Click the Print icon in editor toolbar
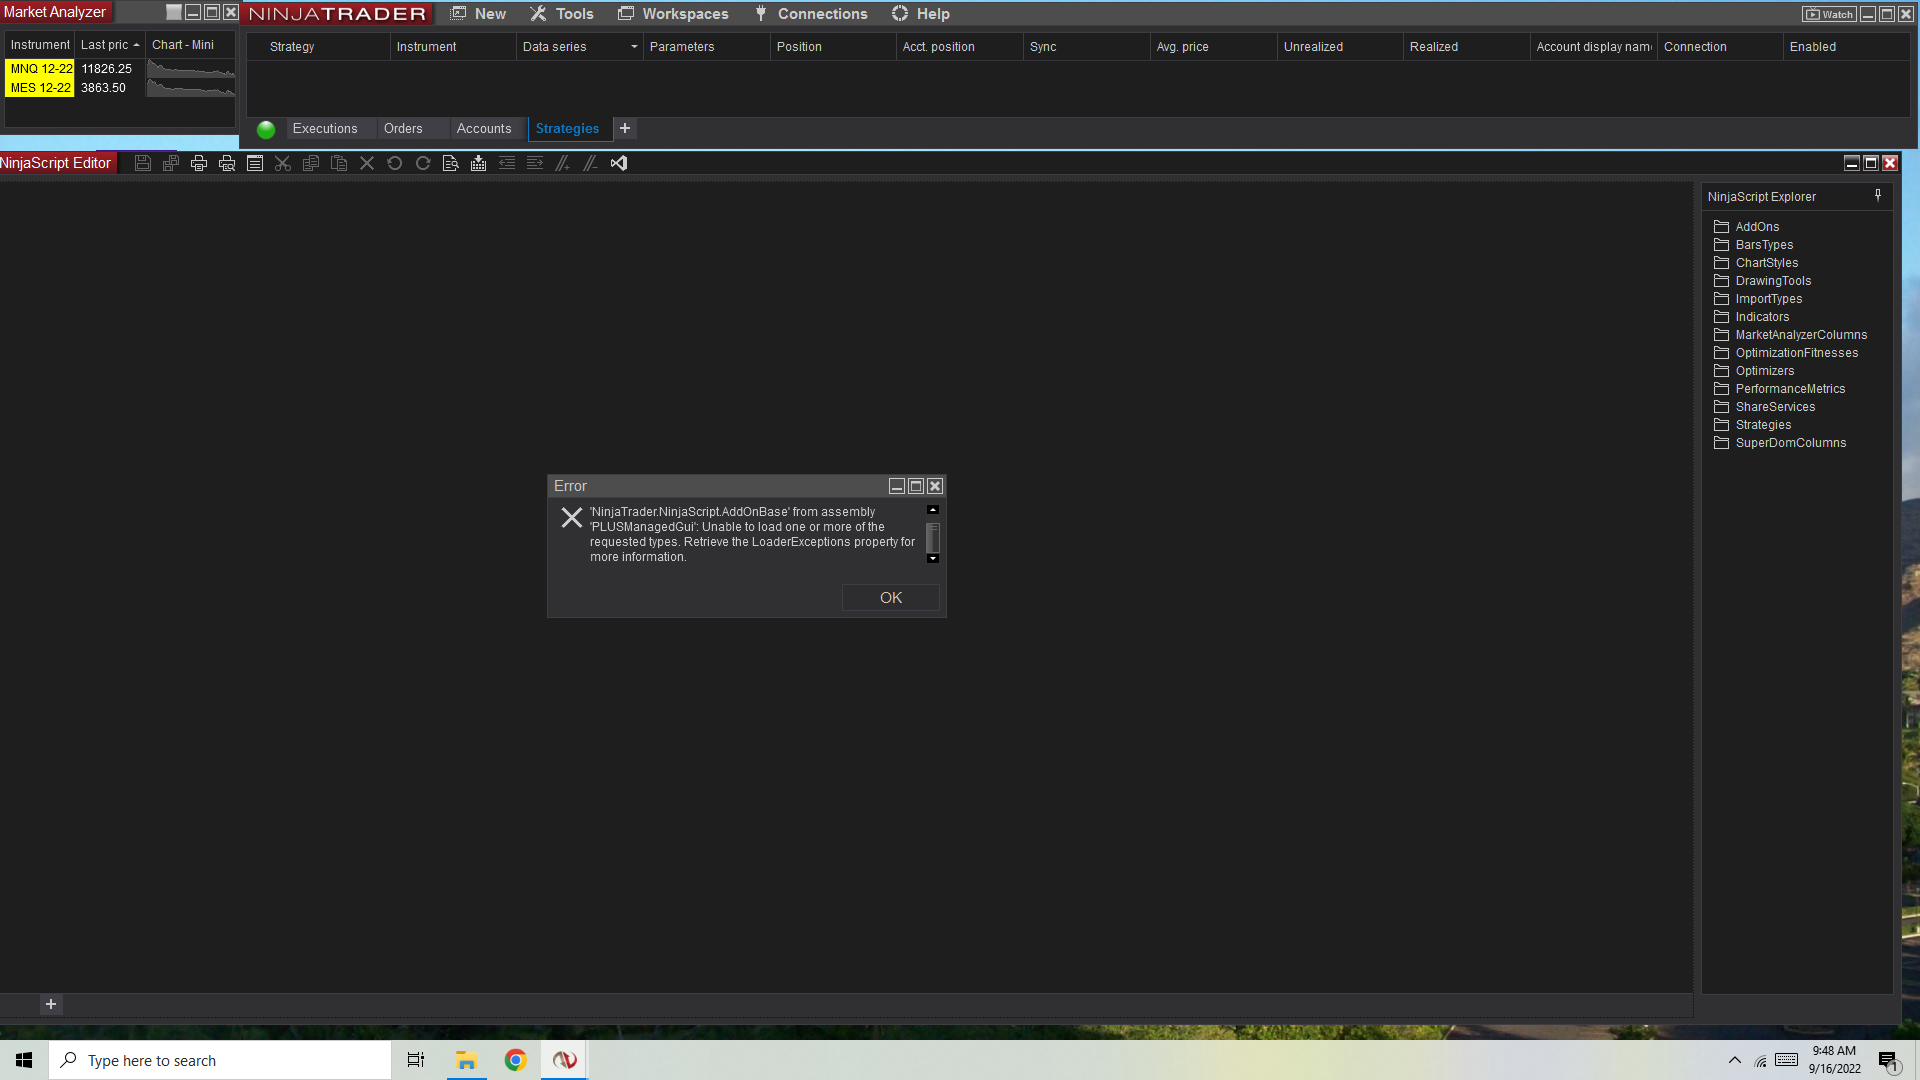The width and height of the screenshot is (1920, 1080). click(199, 163)
